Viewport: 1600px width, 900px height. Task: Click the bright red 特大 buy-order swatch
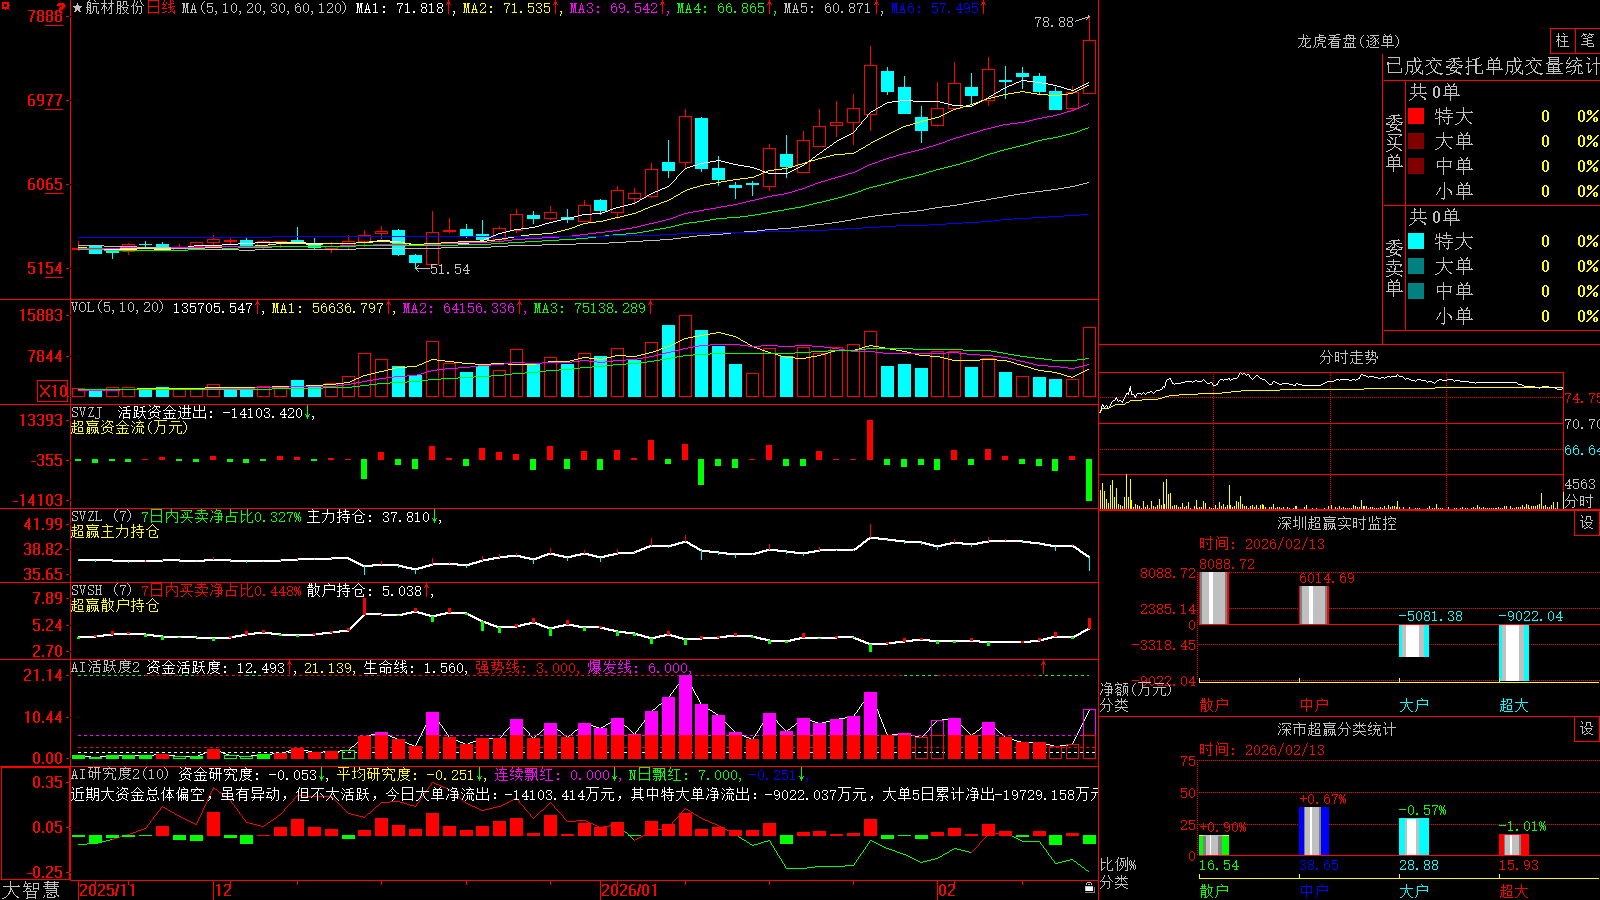pos(1416,116)
